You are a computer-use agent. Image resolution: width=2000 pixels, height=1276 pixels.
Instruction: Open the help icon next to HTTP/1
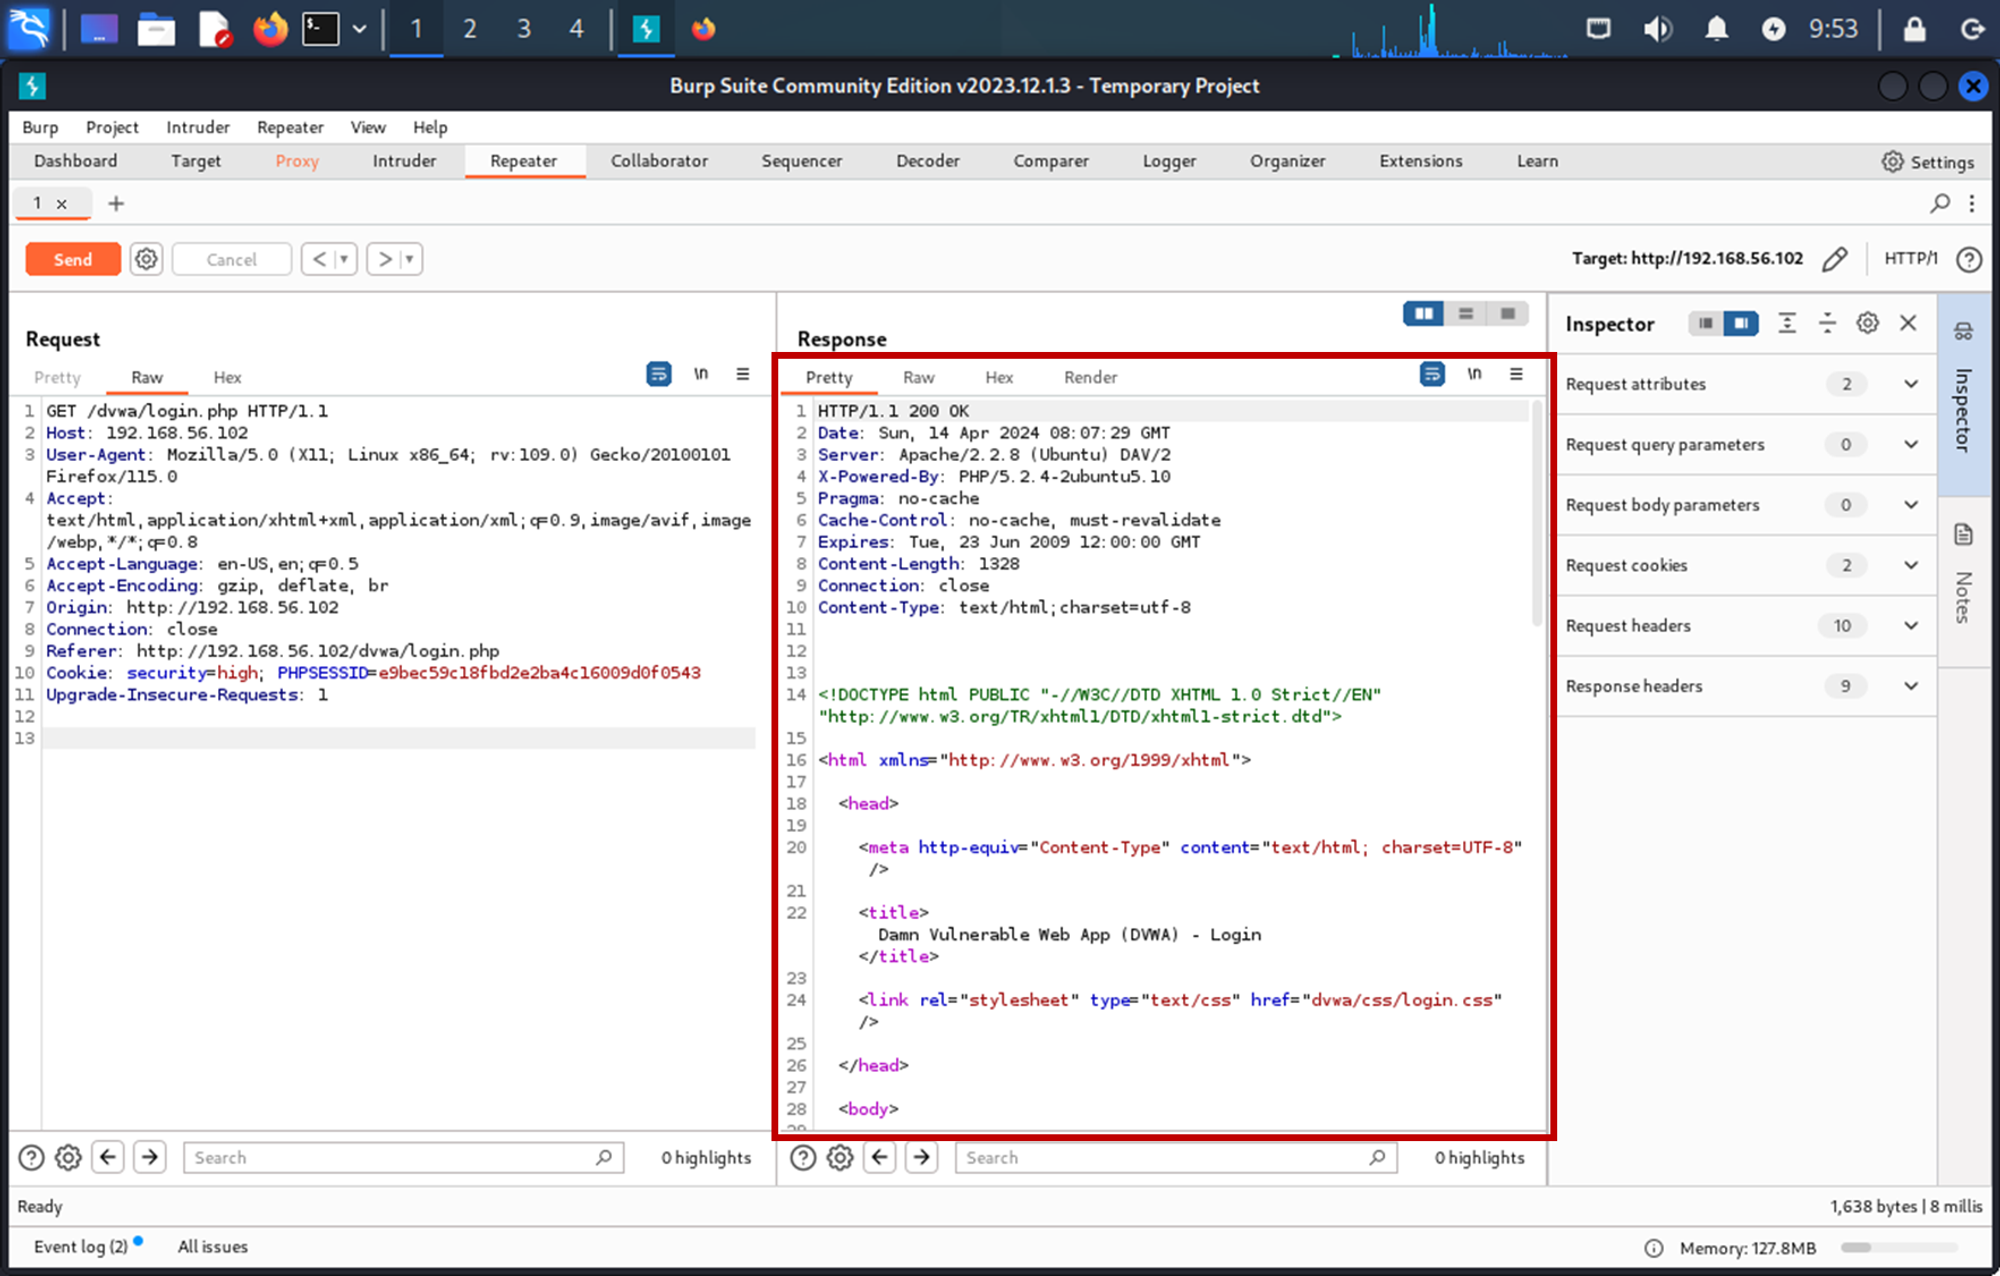(1969, 259)
